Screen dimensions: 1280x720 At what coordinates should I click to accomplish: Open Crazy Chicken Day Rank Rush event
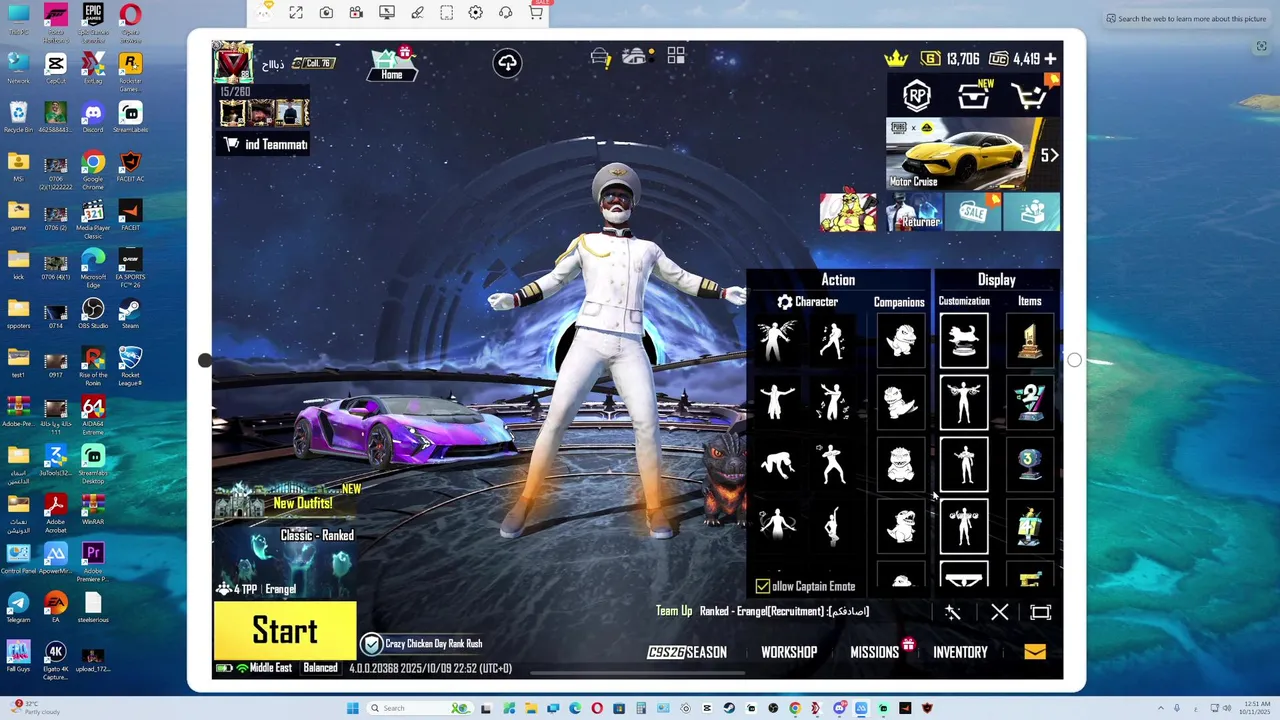tap(423, 644)
